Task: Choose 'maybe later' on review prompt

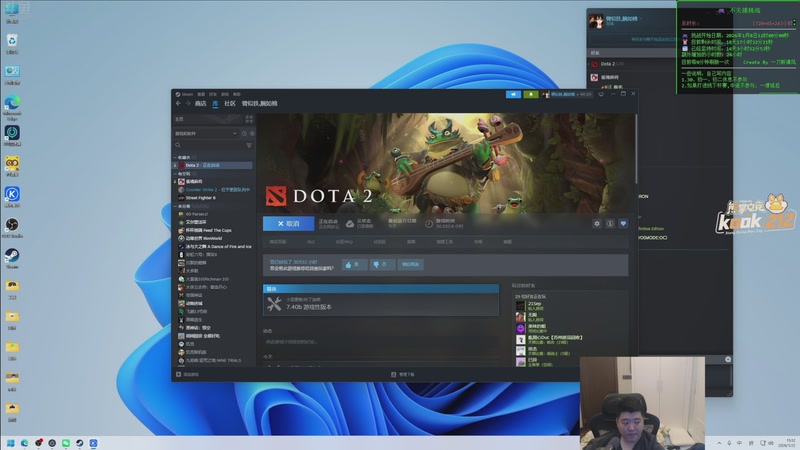Action: pyautogui.click(x=410, y=264)
